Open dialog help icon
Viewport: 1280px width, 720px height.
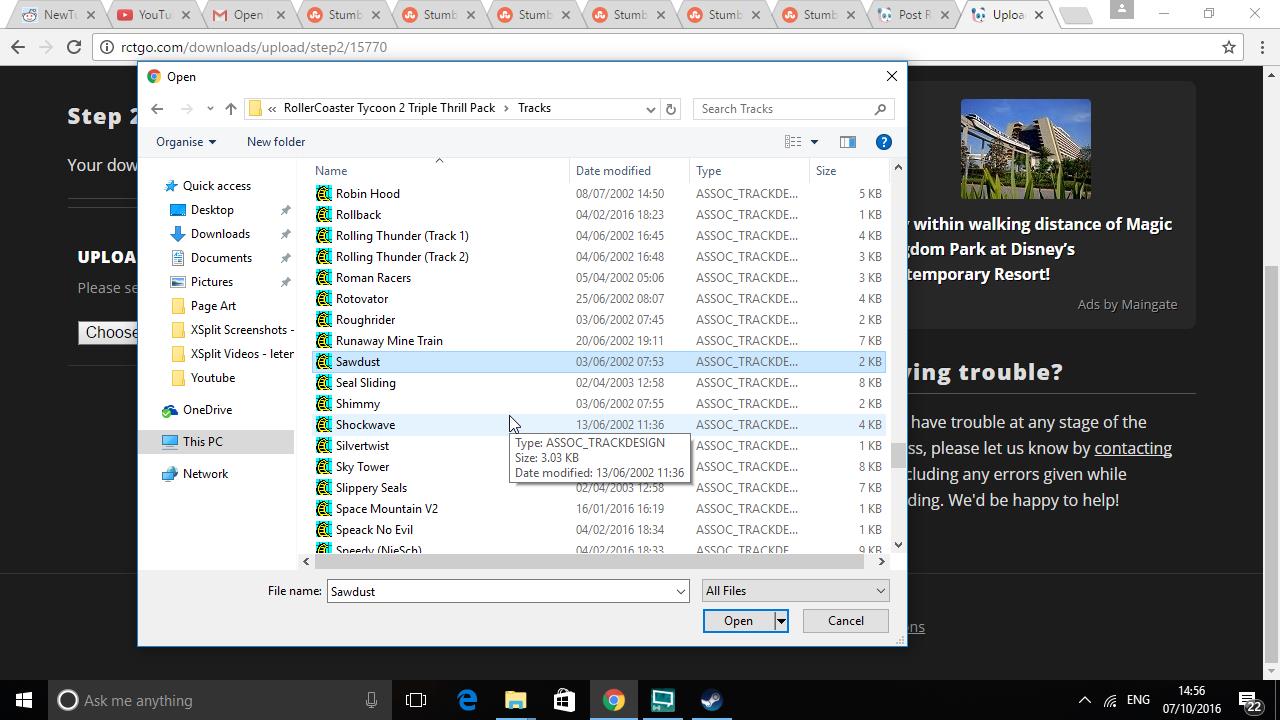click(x=884, y=142)
